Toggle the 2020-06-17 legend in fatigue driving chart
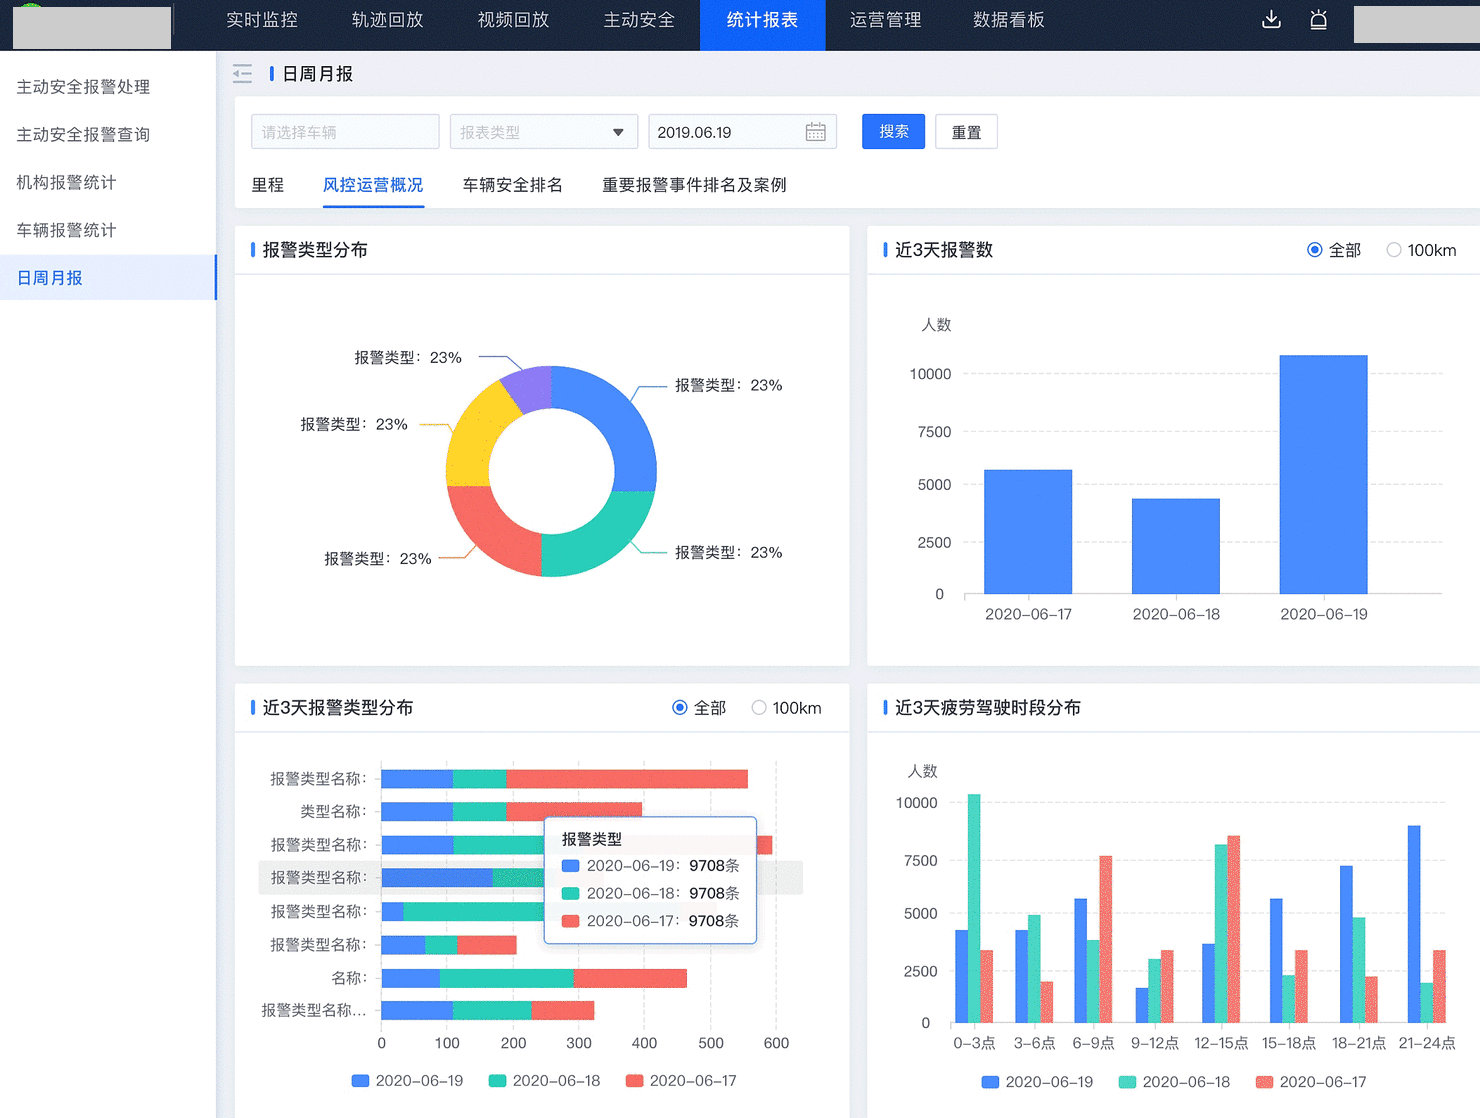This screenshot has height=1118, width=1480. [x=1311, y=1082]
